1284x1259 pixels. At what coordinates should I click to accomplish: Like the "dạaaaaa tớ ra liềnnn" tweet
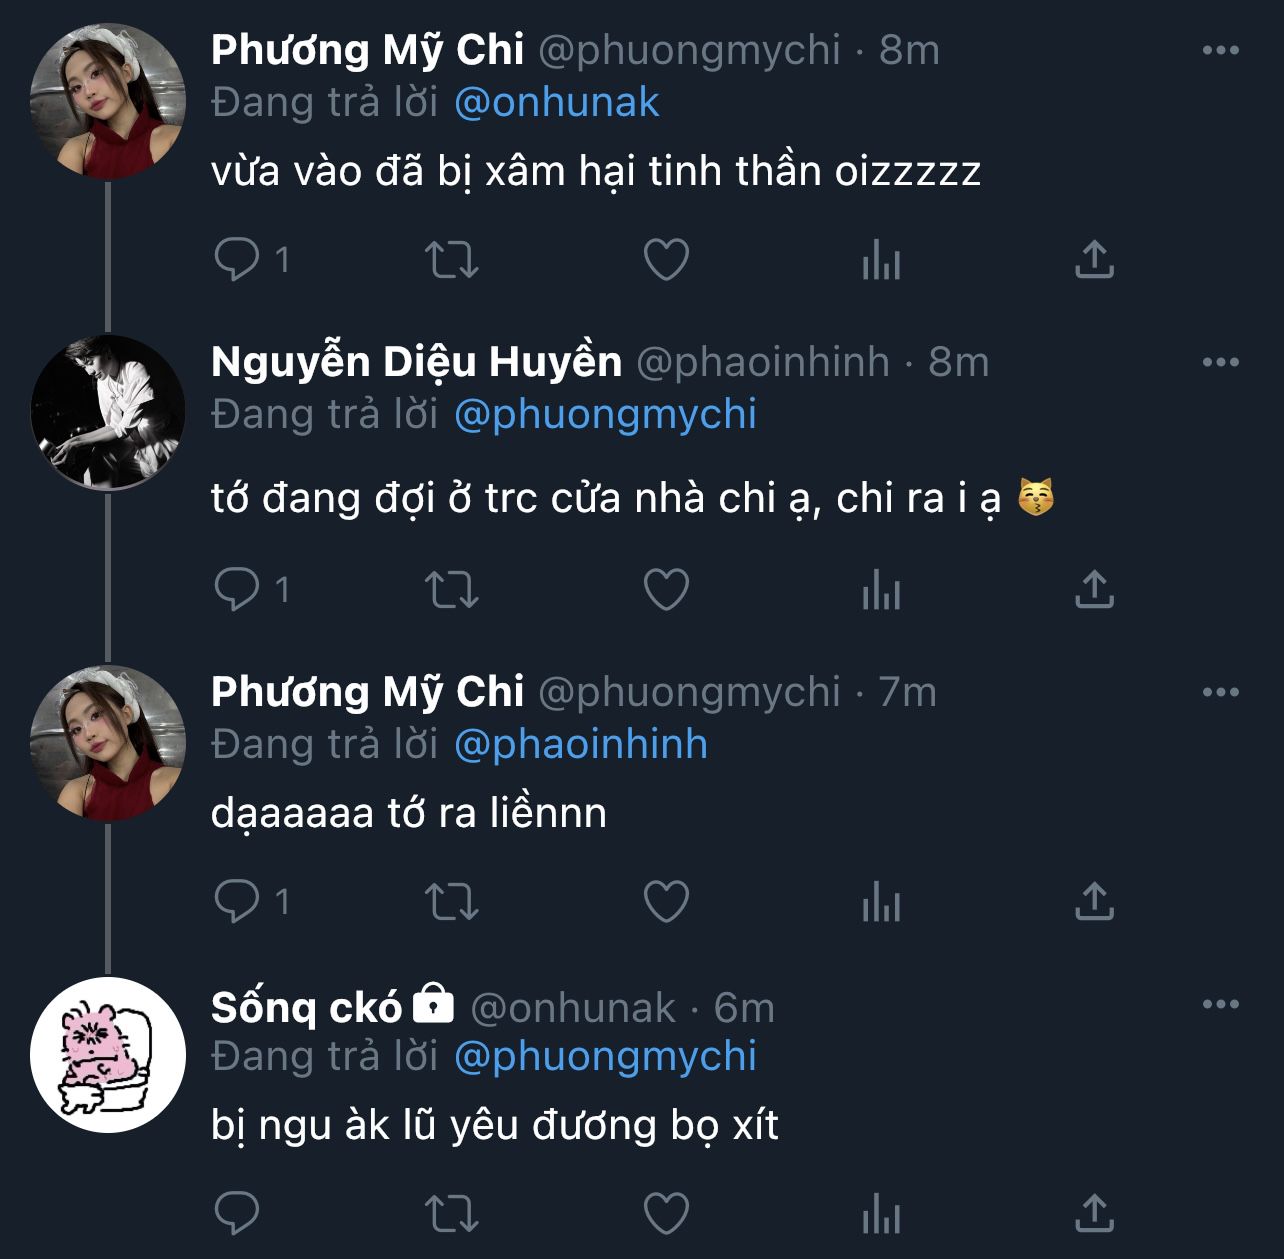click(666, 902)
